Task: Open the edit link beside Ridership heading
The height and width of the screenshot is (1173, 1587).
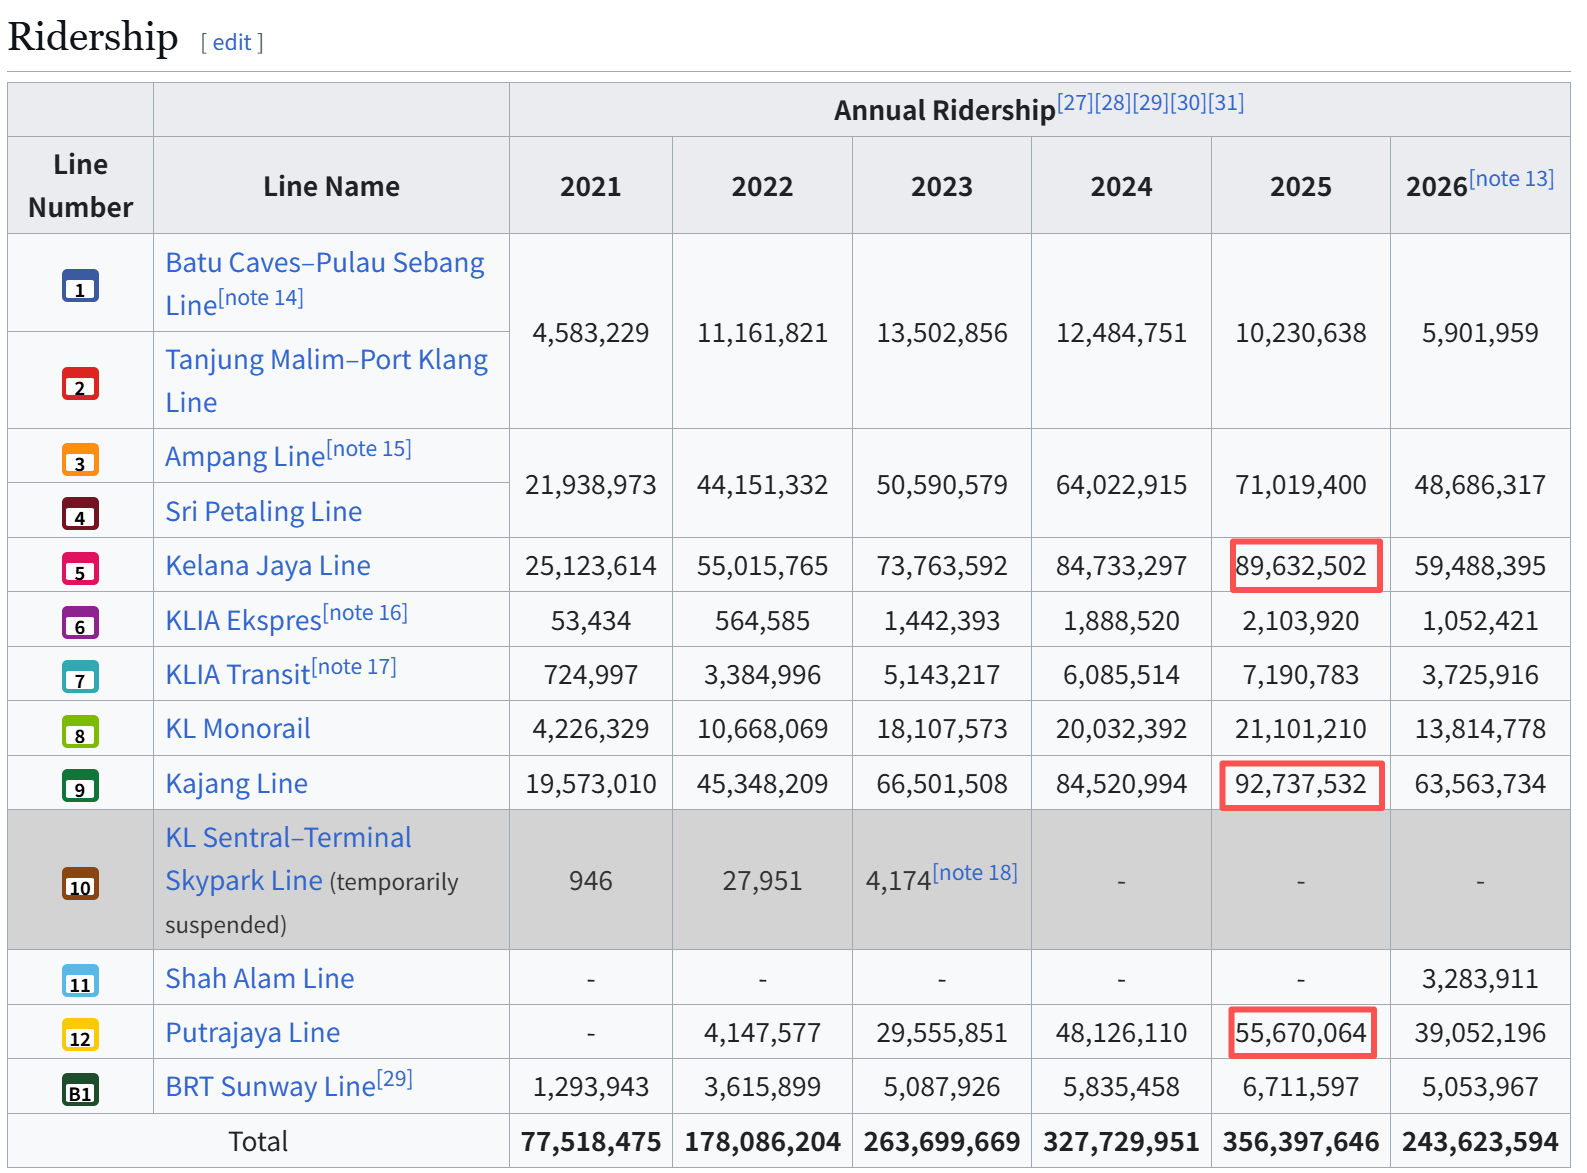Action: (232, 42)
